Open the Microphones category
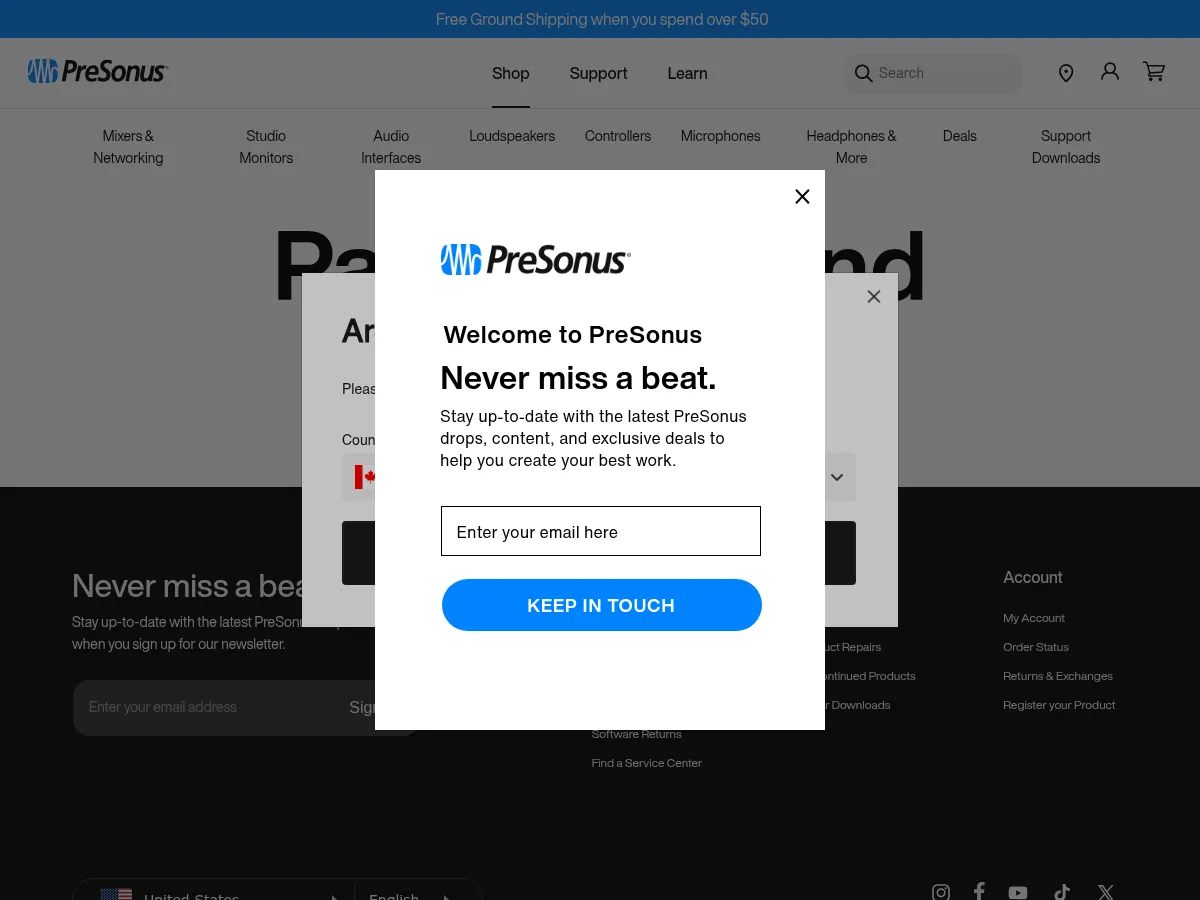 click(x=720, y=136)
